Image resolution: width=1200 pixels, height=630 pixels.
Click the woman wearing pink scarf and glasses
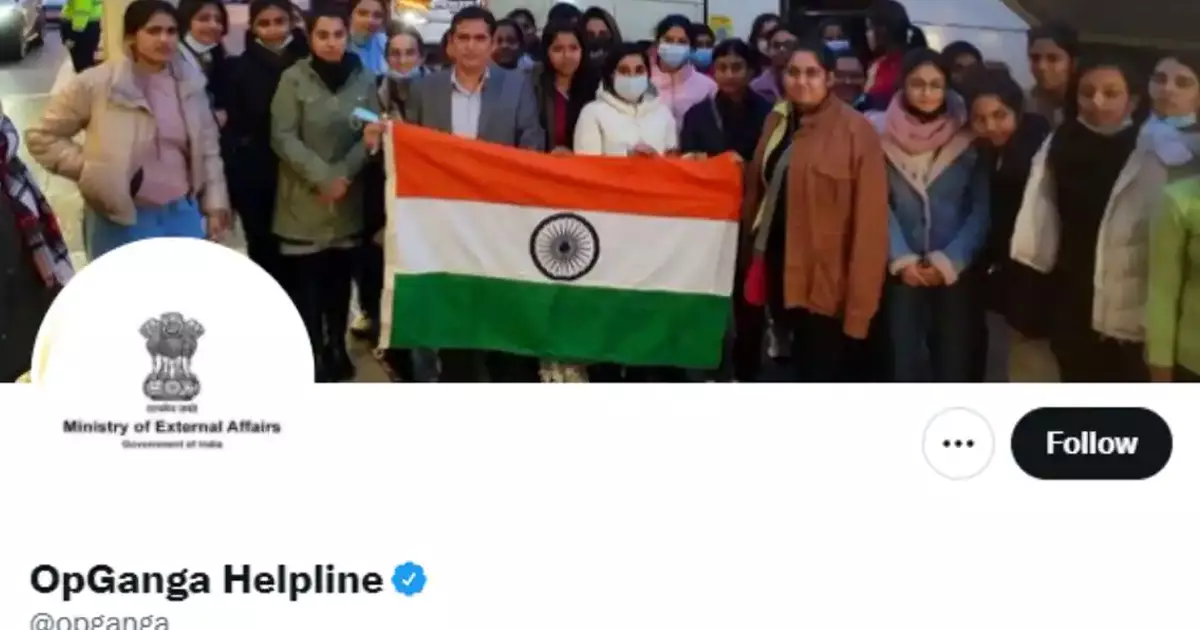tap(932, 200)
